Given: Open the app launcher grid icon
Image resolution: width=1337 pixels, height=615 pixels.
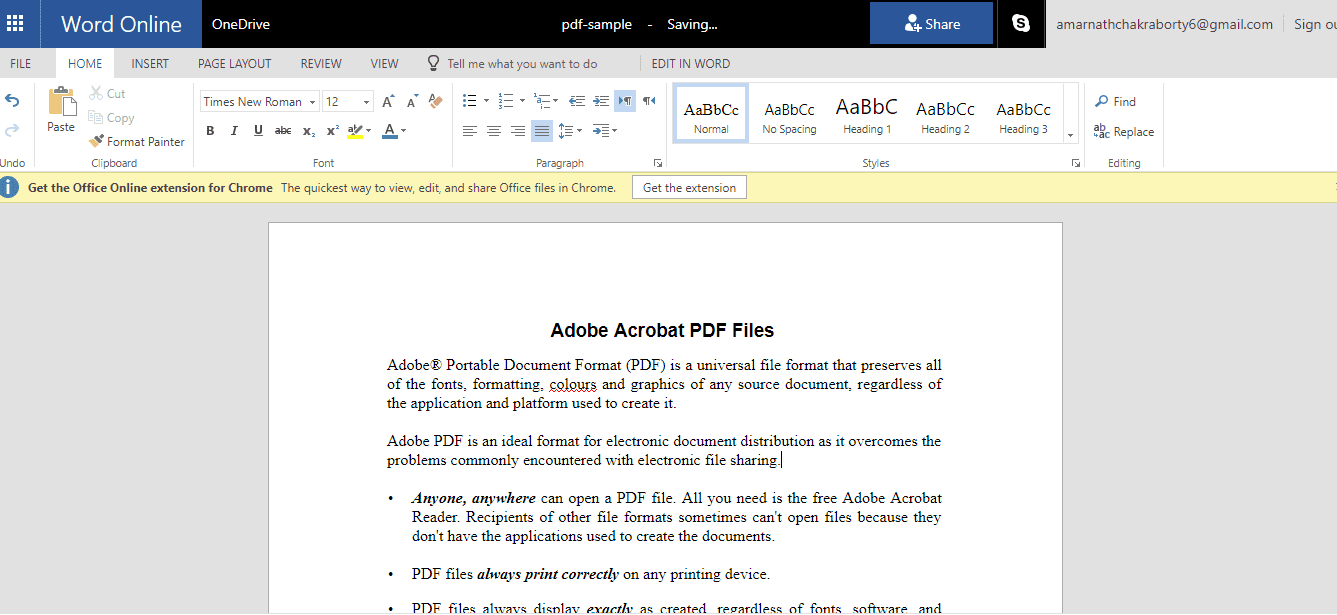Looking at the screenshot, I should click(16, 24).
